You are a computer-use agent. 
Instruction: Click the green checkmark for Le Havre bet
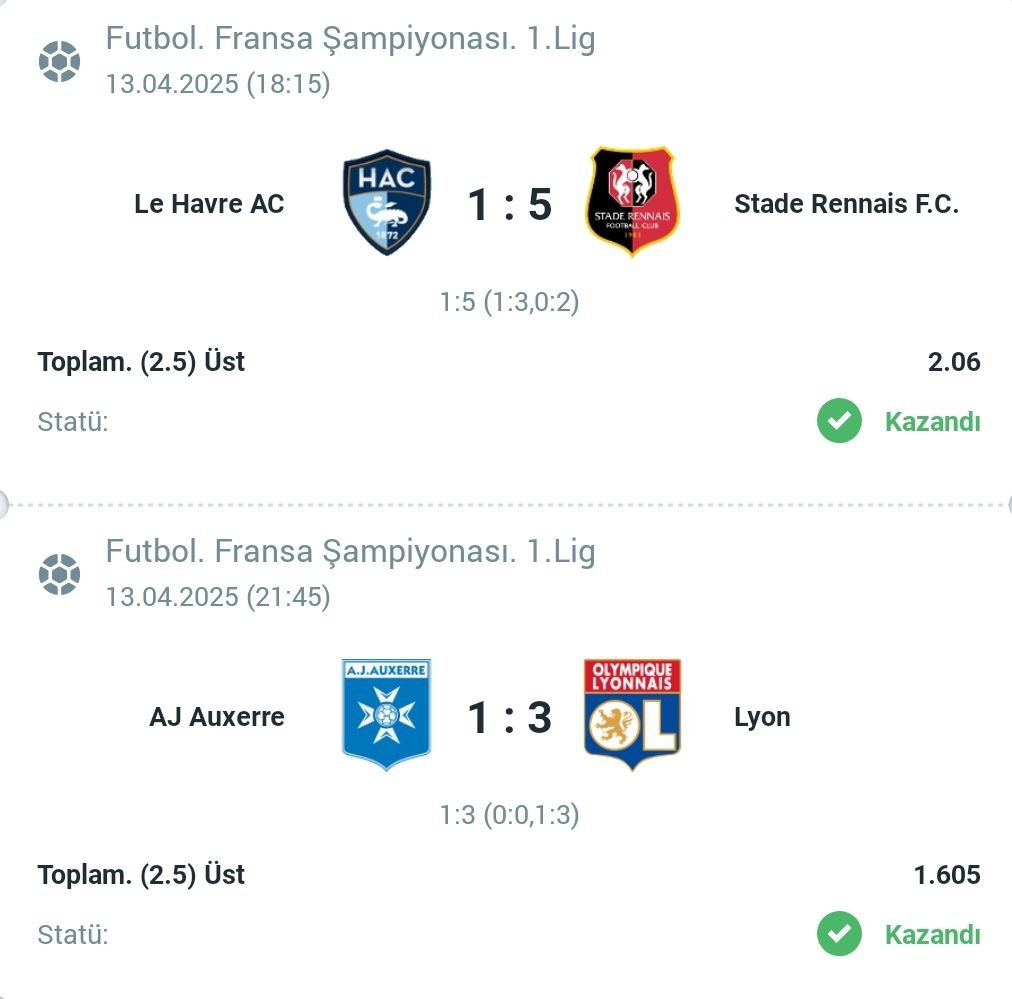839,421
